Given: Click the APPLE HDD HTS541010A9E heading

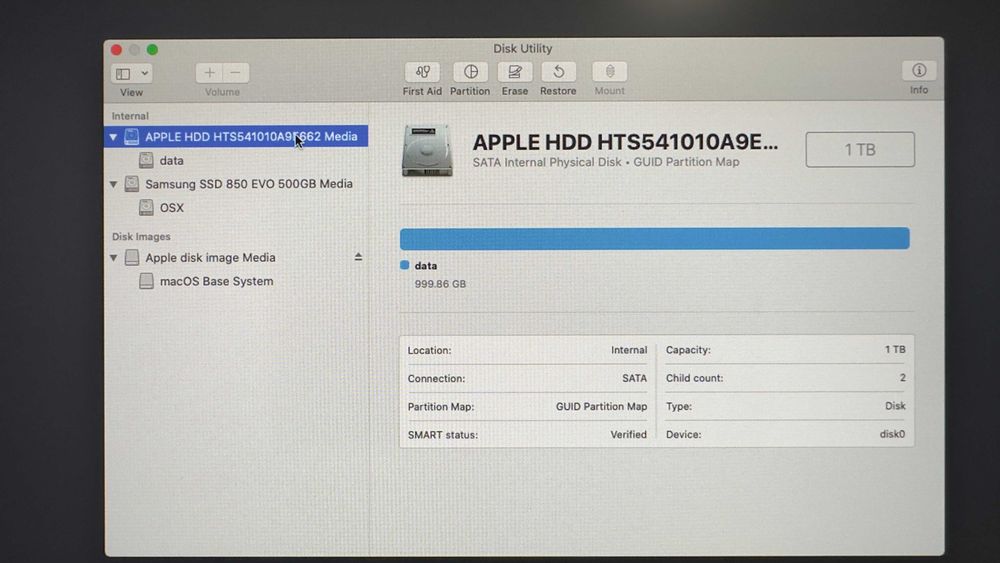Looking at the screenshot, I should [x=625, y=142].
